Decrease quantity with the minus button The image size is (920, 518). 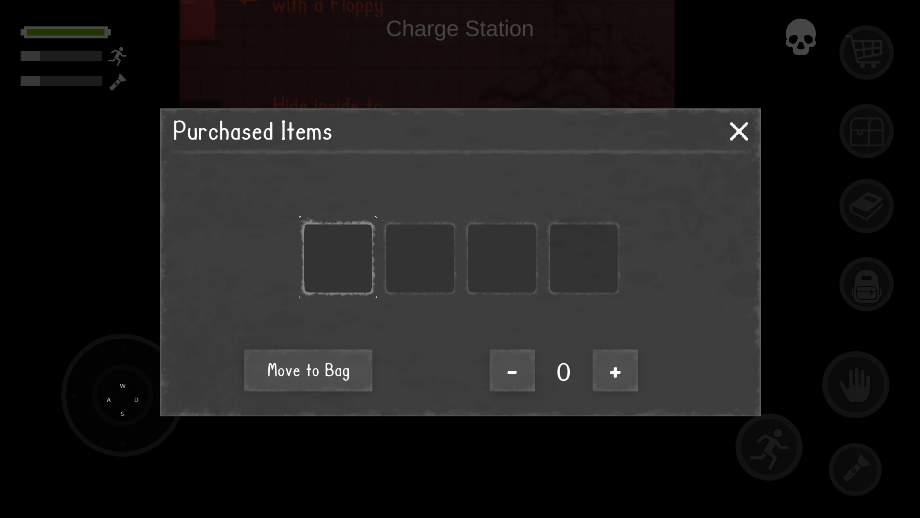(x=512, y=371)
